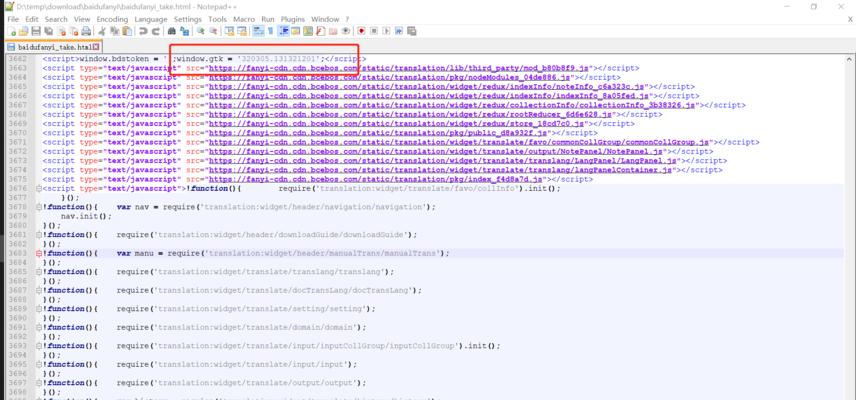Open the Language menu
Image resolution: width=856 pixels, height=400 pixels.
(151, 19)
